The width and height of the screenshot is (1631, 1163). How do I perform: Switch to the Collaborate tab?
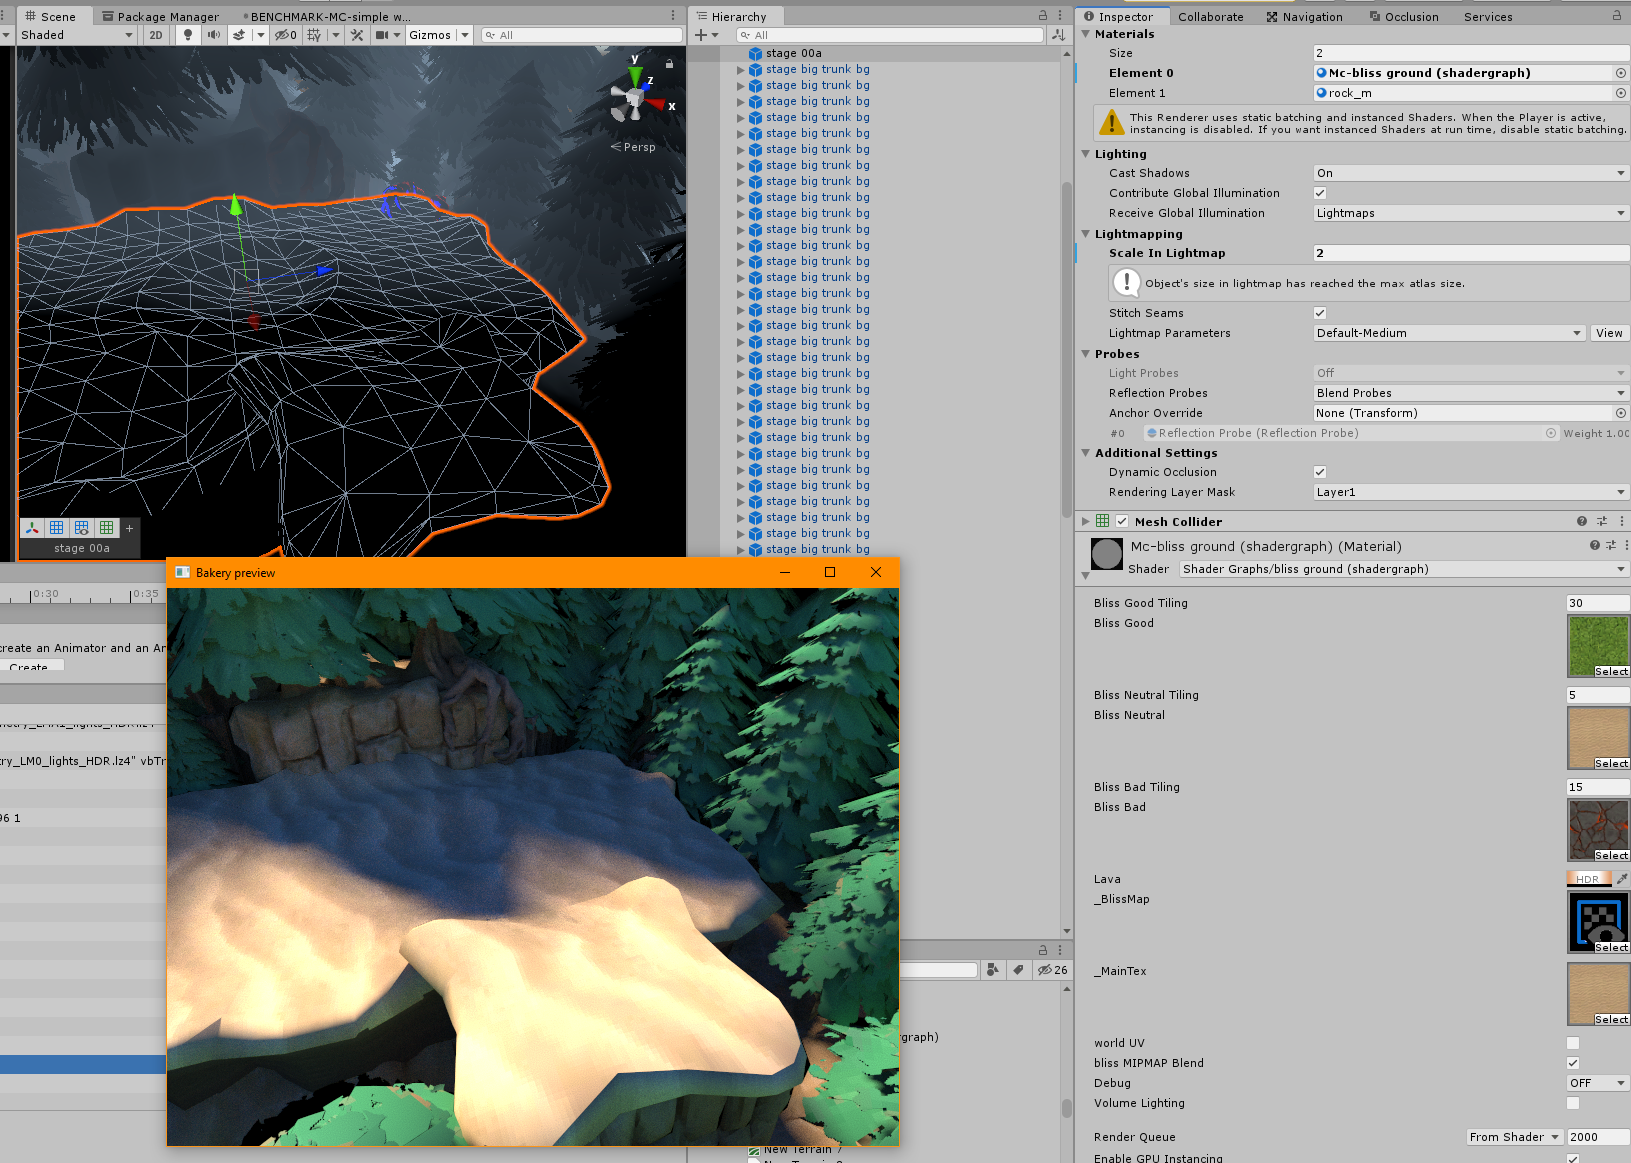[1210, 16]
